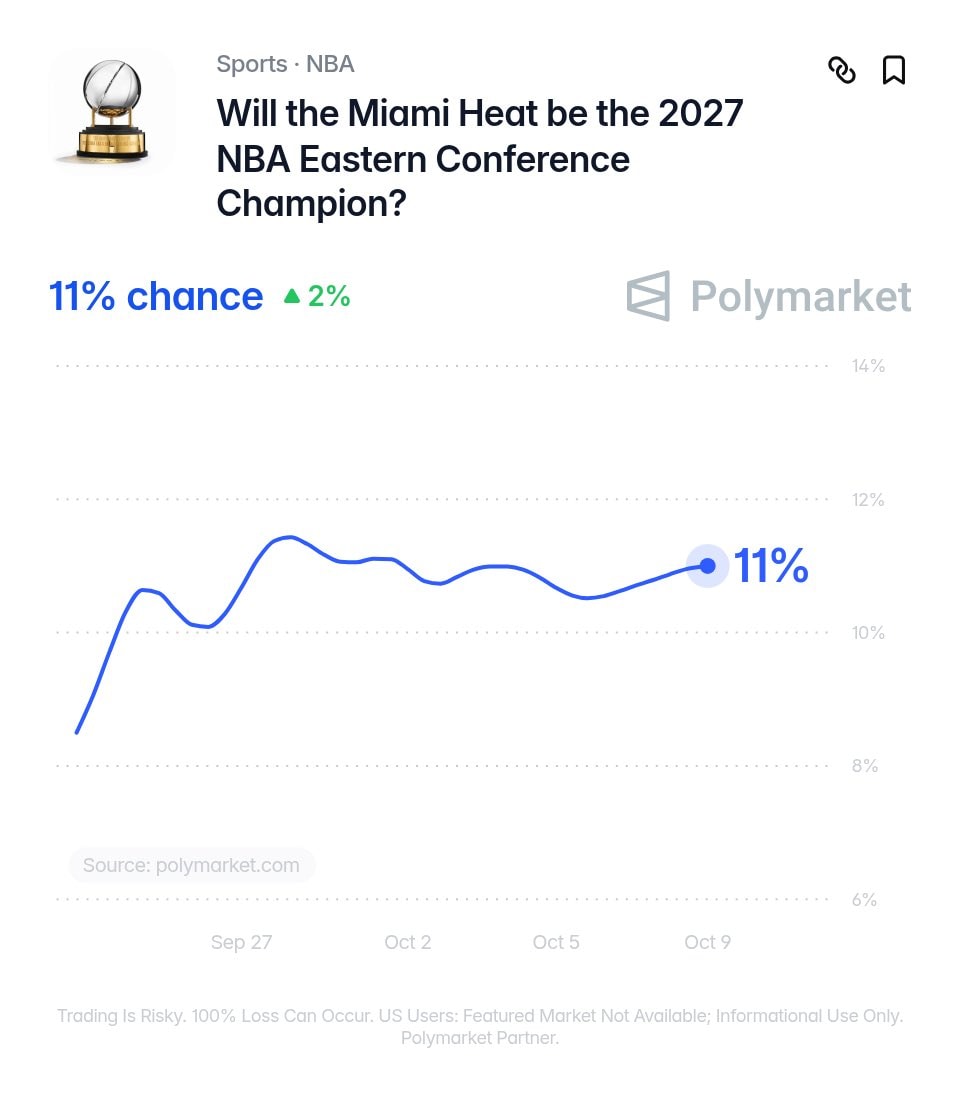Copy the market link icon
The height and width of the screenshot is (1098, 960).
tap(842, 70)
